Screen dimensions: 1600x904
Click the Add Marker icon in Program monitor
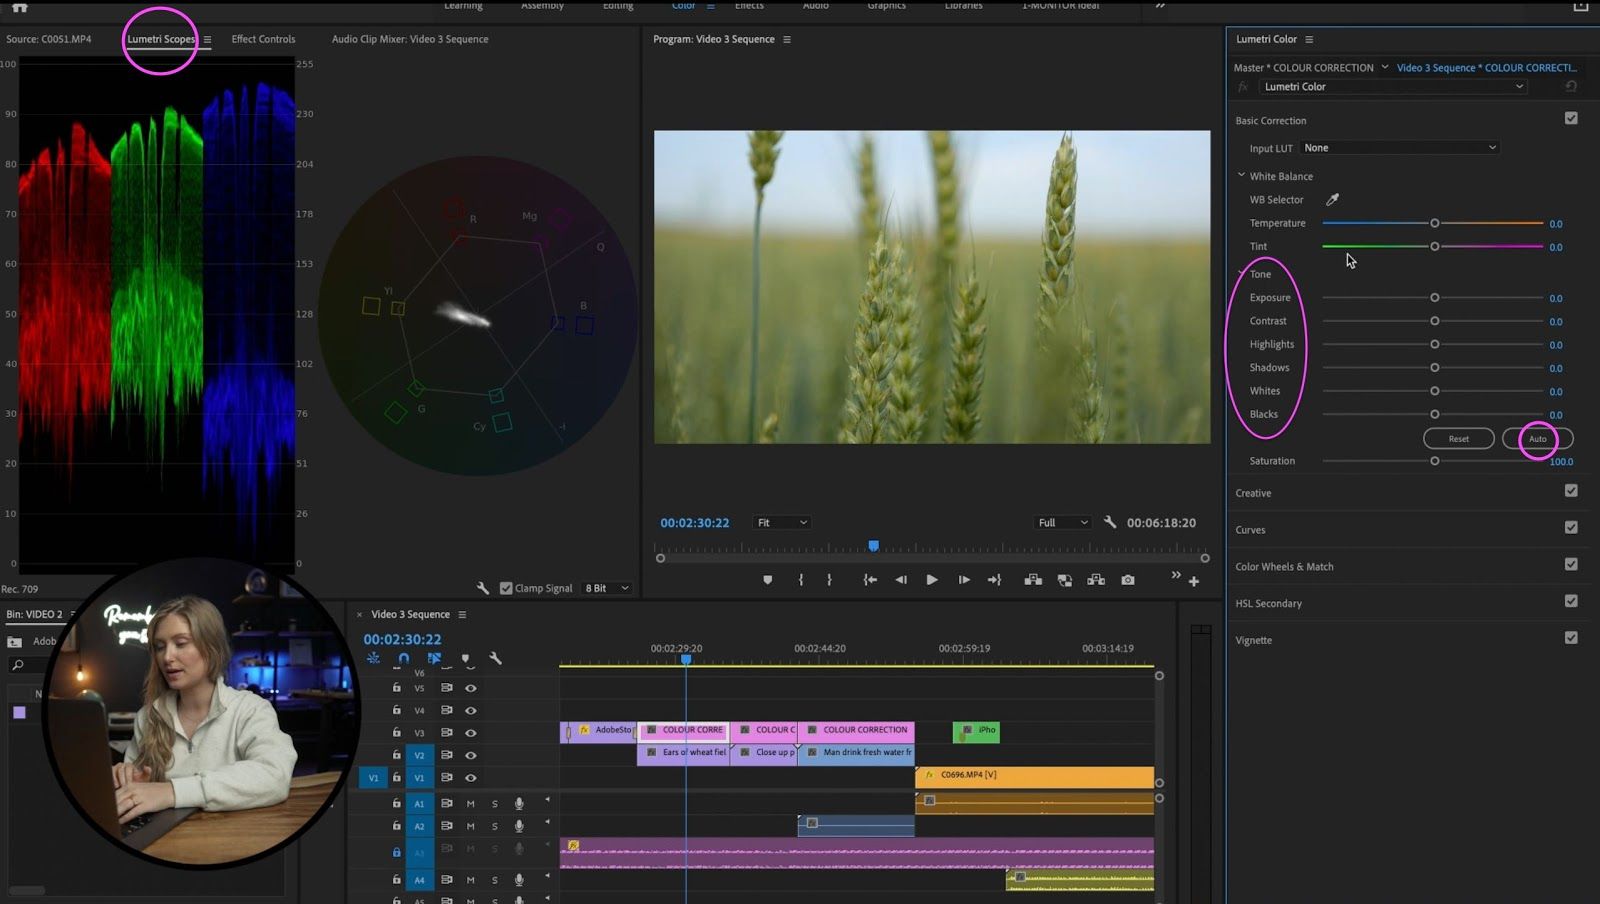767,580
